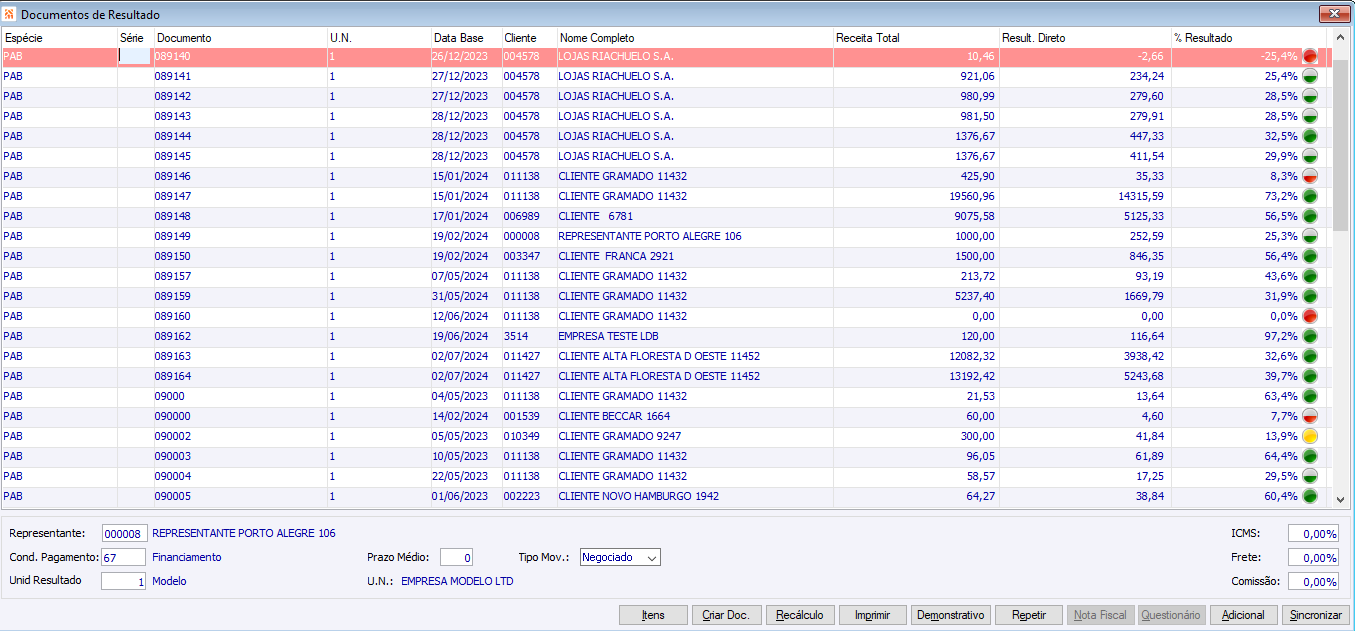
Task: Click the status icon in row 089163
Action: click(x=1310, y=356)
